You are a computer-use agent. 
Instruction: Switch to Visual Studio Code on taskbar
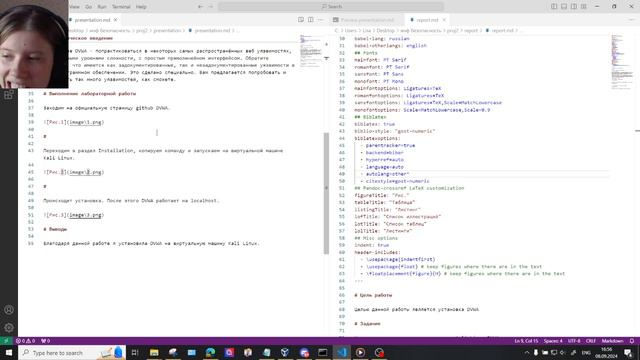point(342,352)
